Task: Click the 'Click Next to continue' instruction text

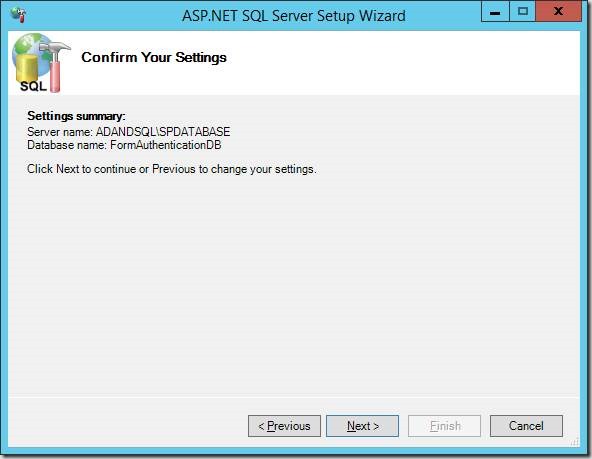Action: (172, 169)
